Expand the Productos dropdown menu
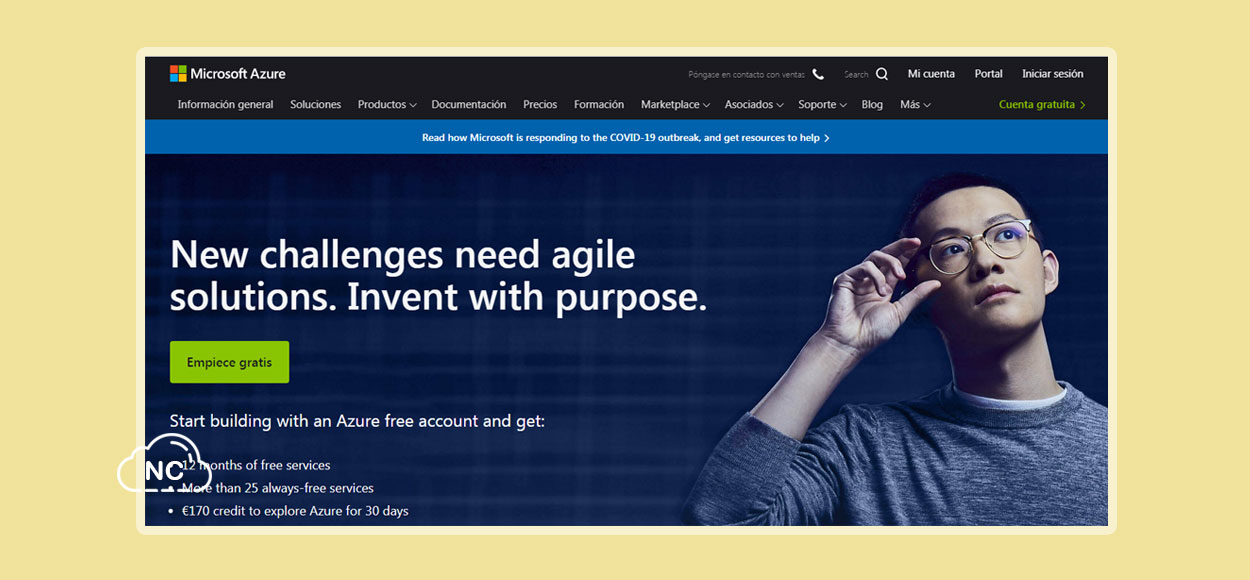This screenshot has height=580, width=1250. tap(387, 104)
